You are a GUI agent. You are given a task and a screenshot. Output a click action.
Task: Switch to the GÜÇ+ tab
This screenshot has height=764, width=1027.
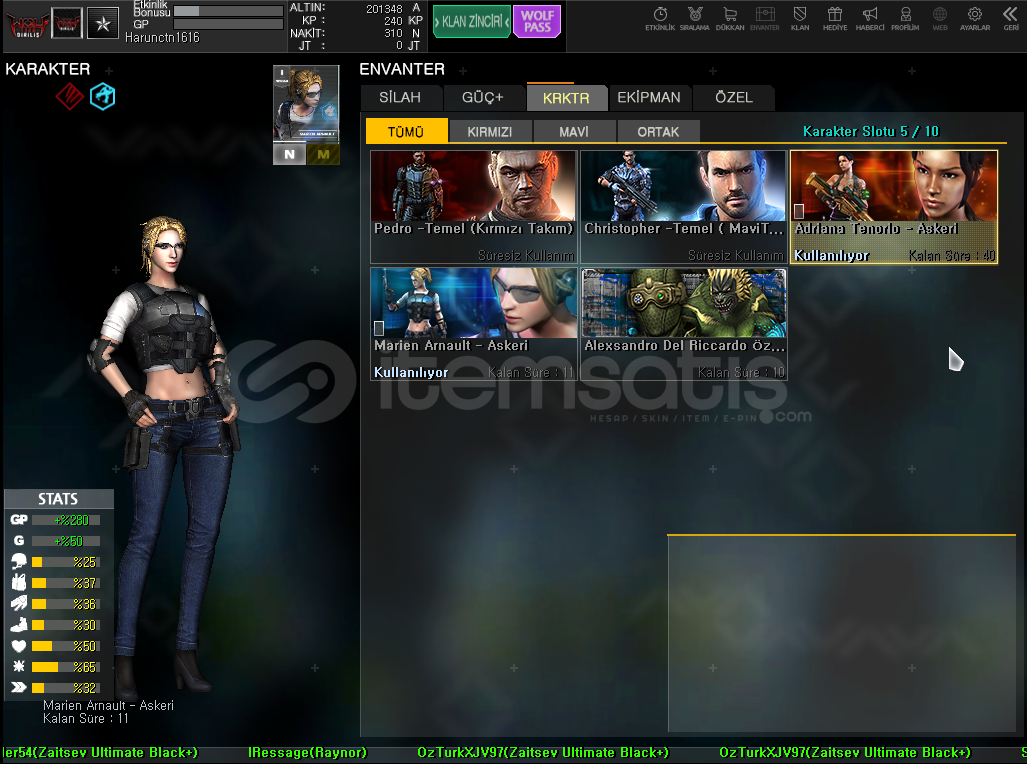(483, 98)
